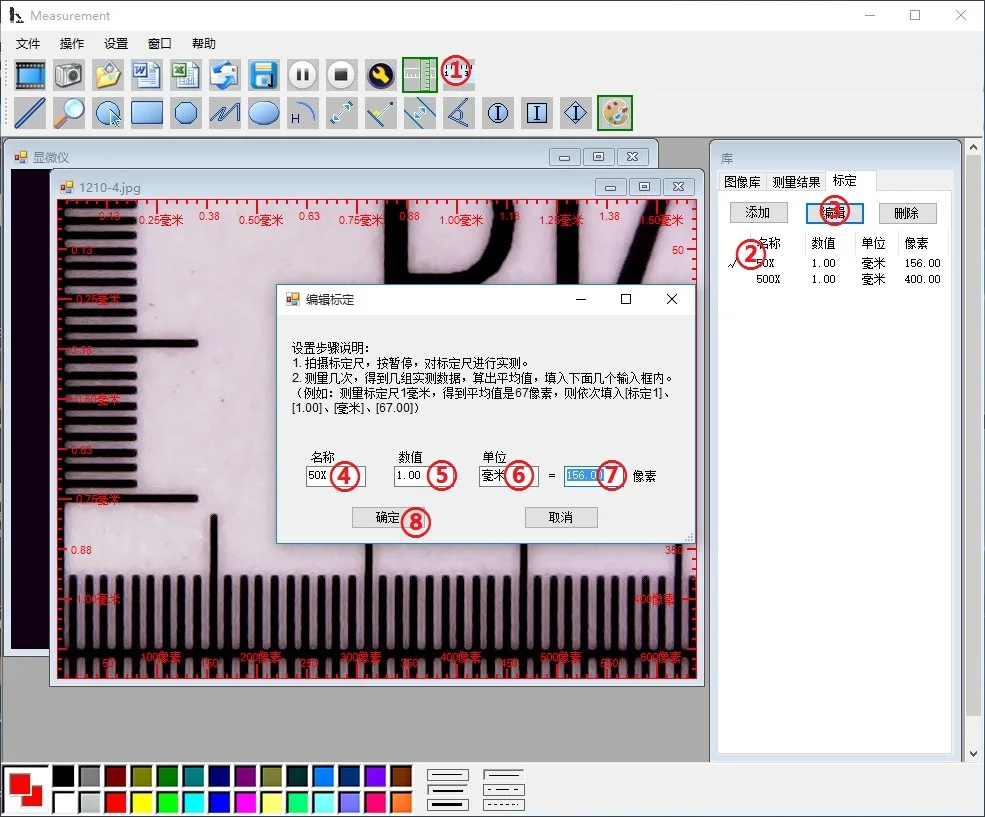
Task: Open the 窗口 menu
Action: point(160,43)
